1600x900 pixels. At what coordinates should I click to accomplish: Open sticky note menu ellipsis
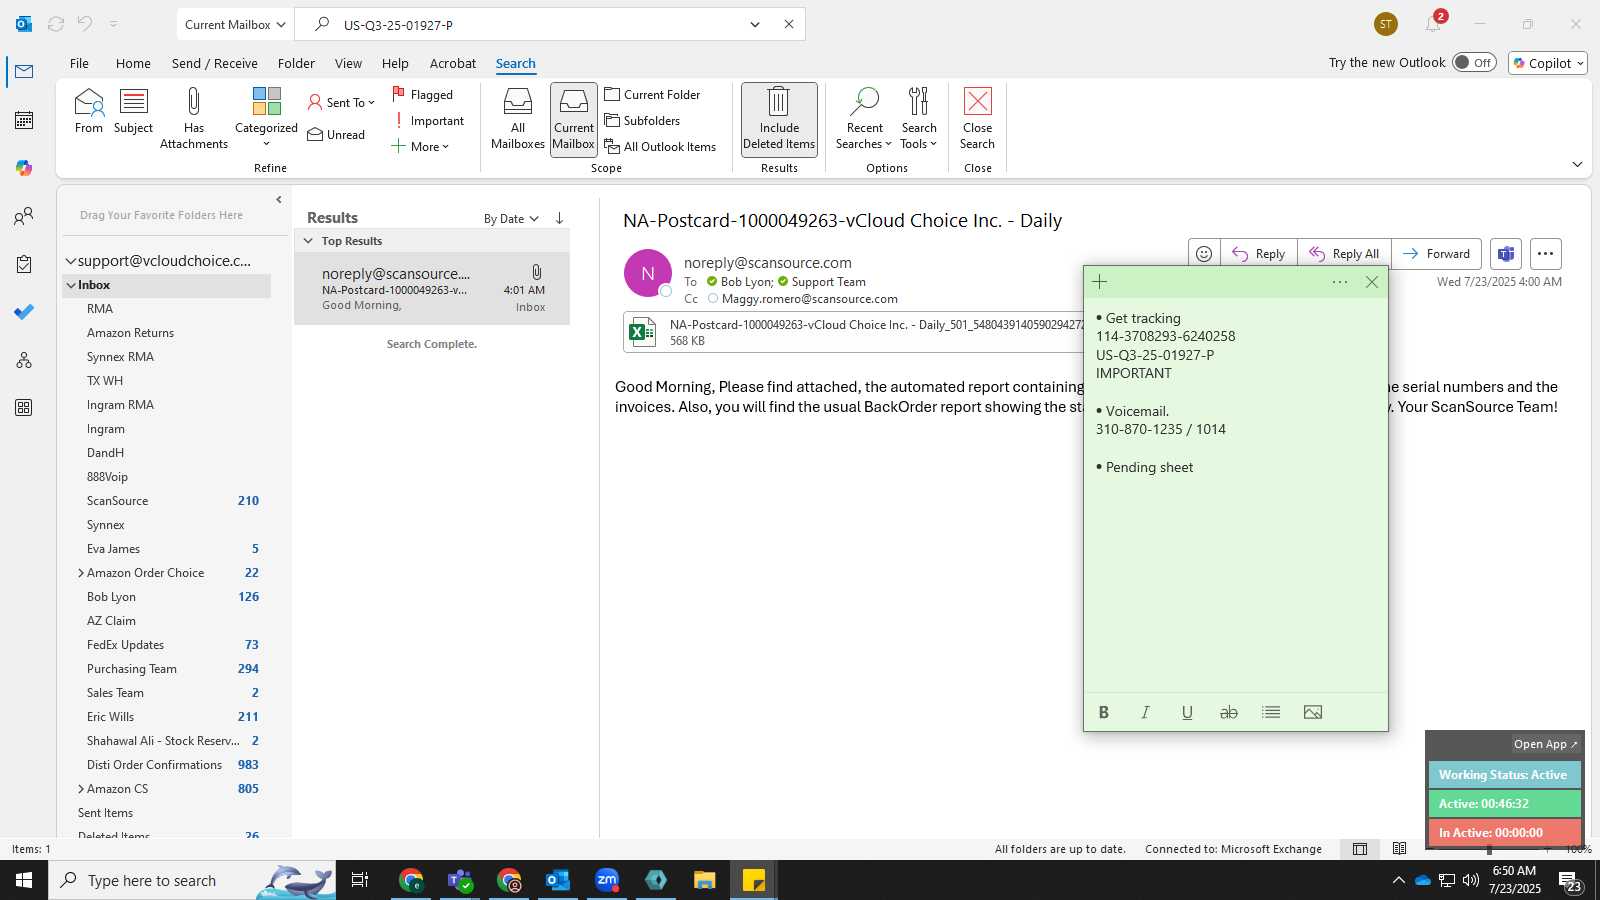click(x=1340, y=282)
